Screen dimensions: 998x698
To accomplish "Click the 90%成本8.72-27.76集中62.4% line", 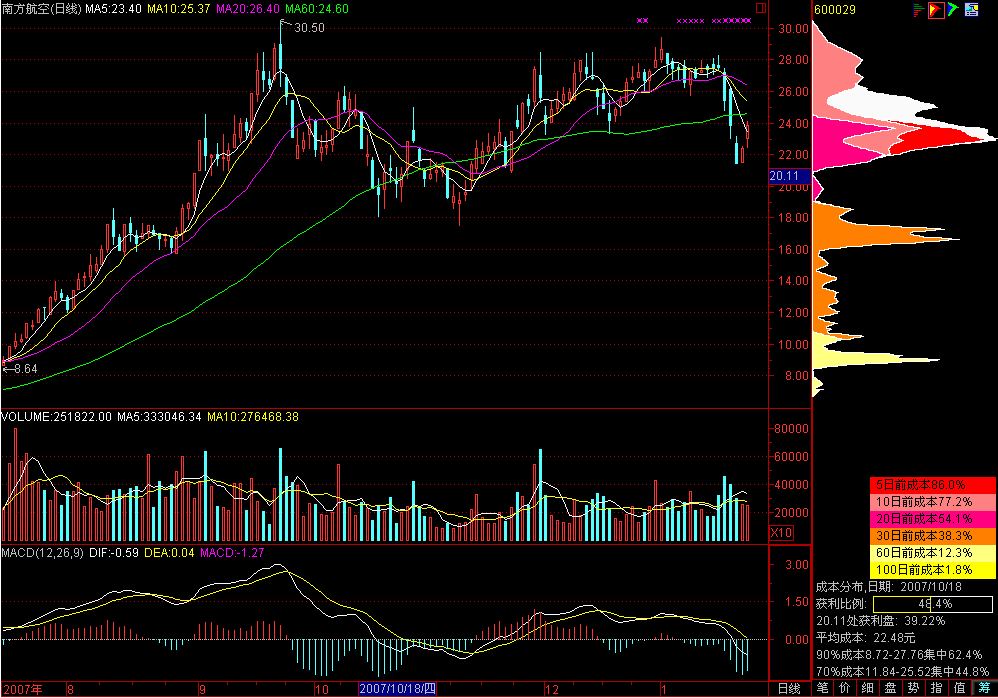I will [x=899, y=654].
